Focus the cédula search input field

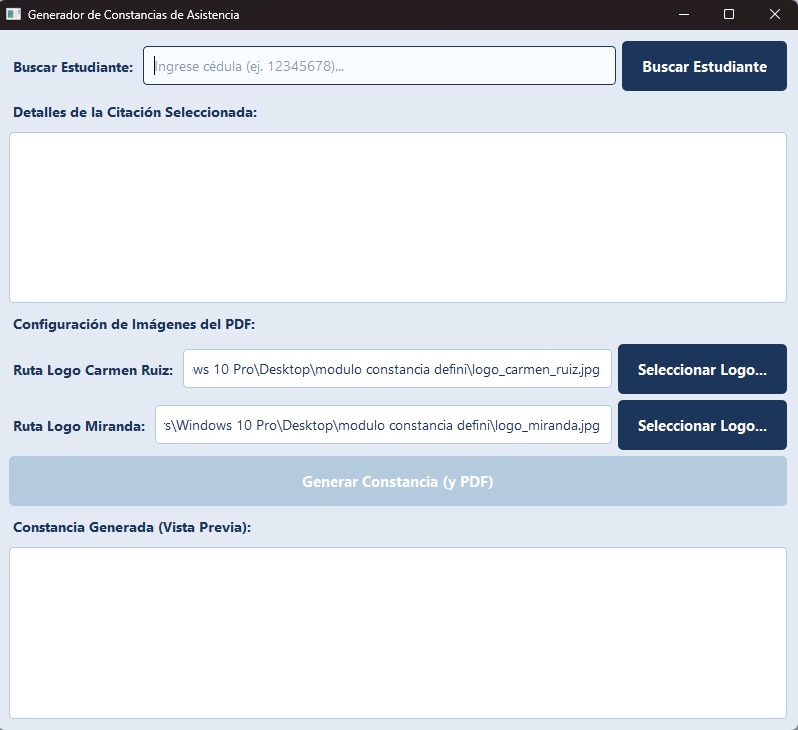[379, 66]
